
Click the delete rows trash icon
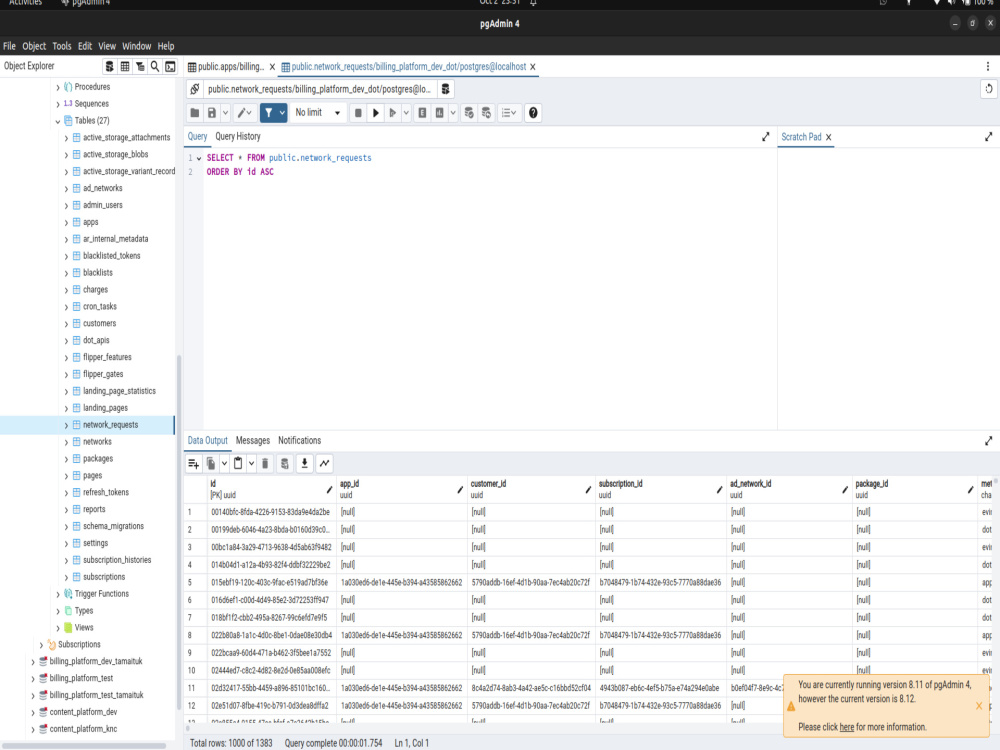[265, 464]
